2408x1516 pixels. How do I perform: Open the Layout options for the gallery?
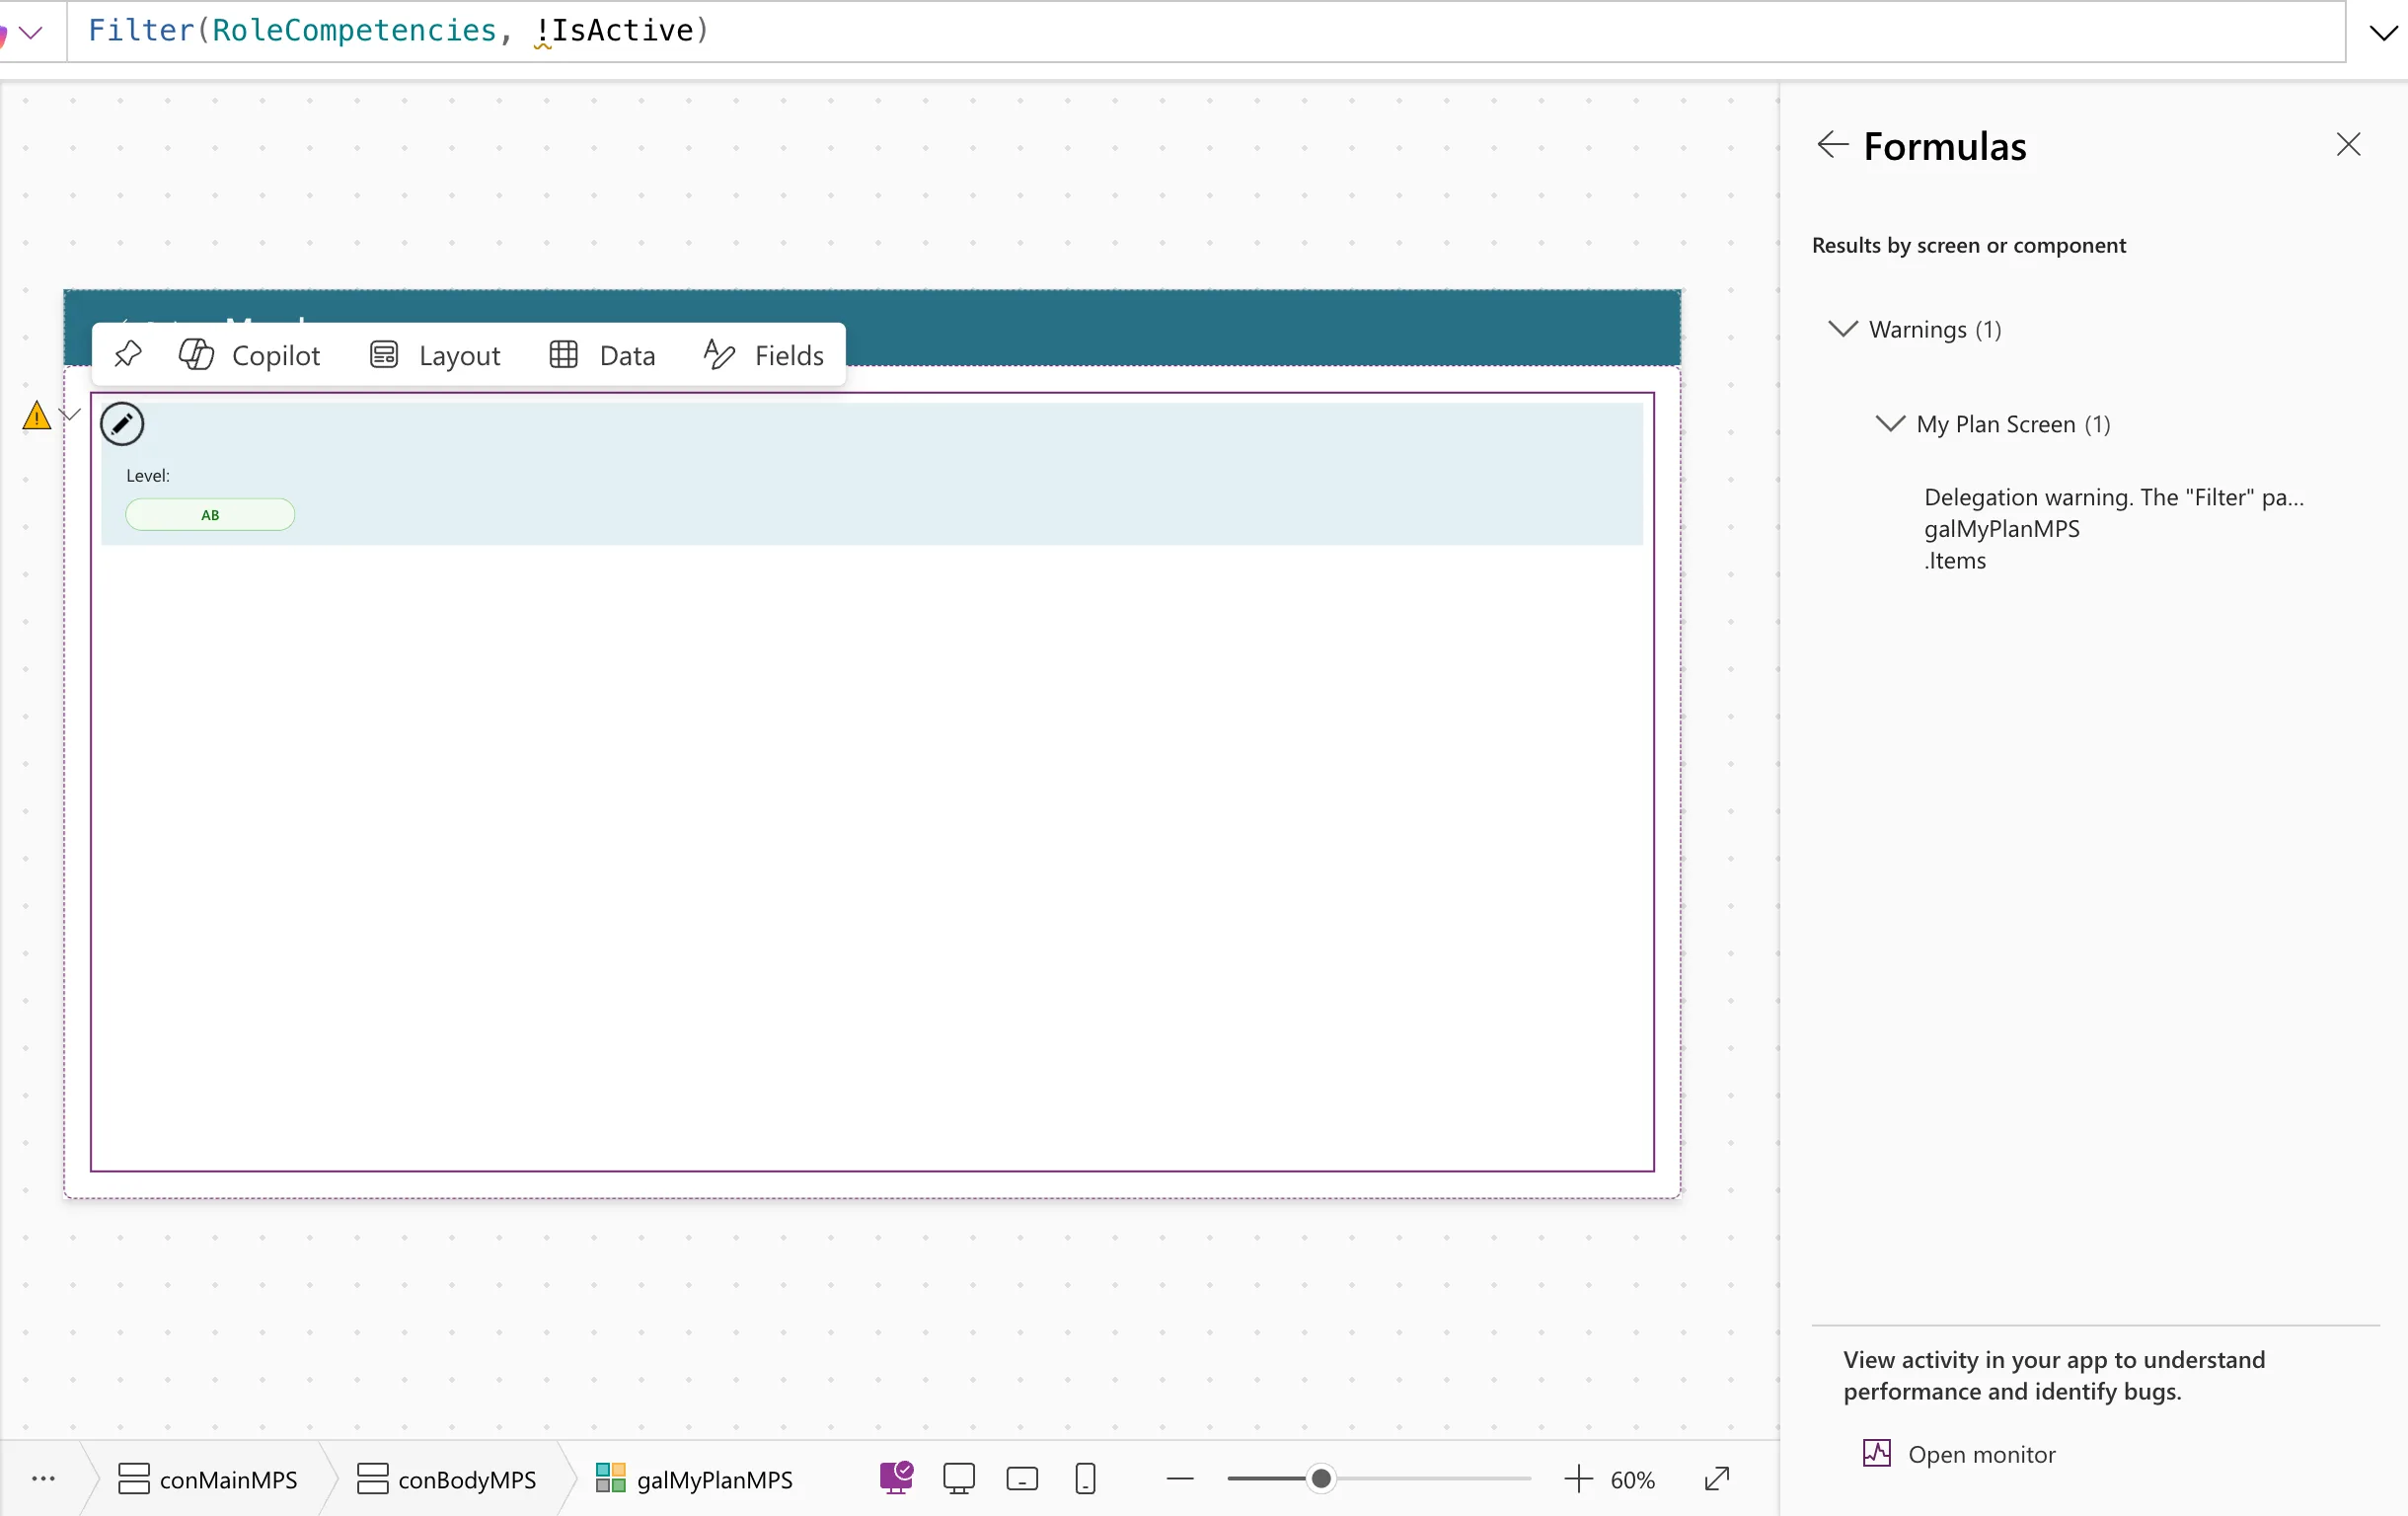[435, 355]
